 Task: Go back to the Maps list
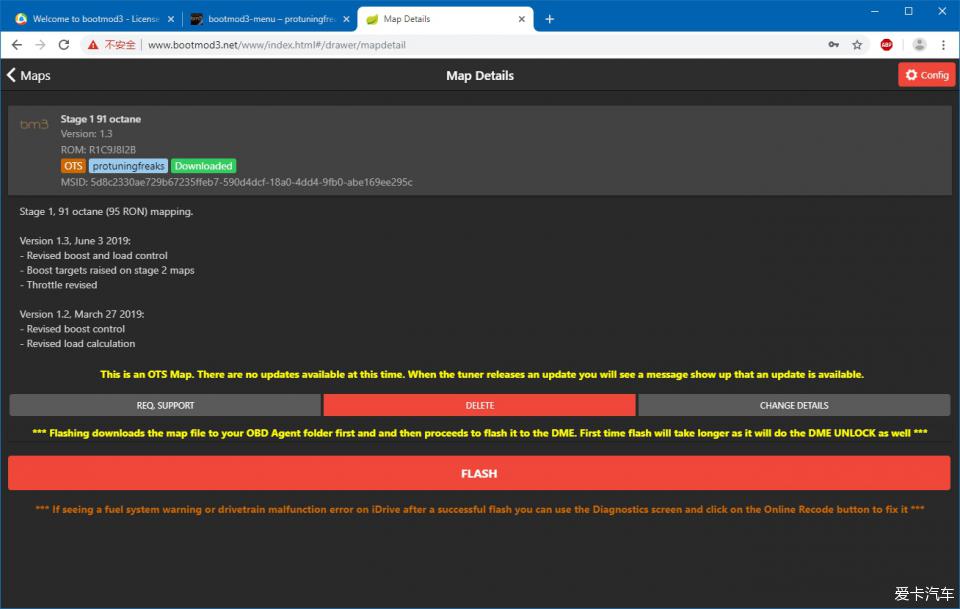pos(28,75)
